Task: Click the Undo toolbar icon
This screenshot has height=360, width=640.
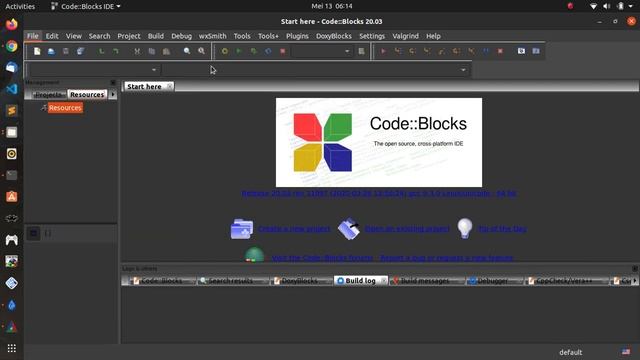Action: pos(102,51)
